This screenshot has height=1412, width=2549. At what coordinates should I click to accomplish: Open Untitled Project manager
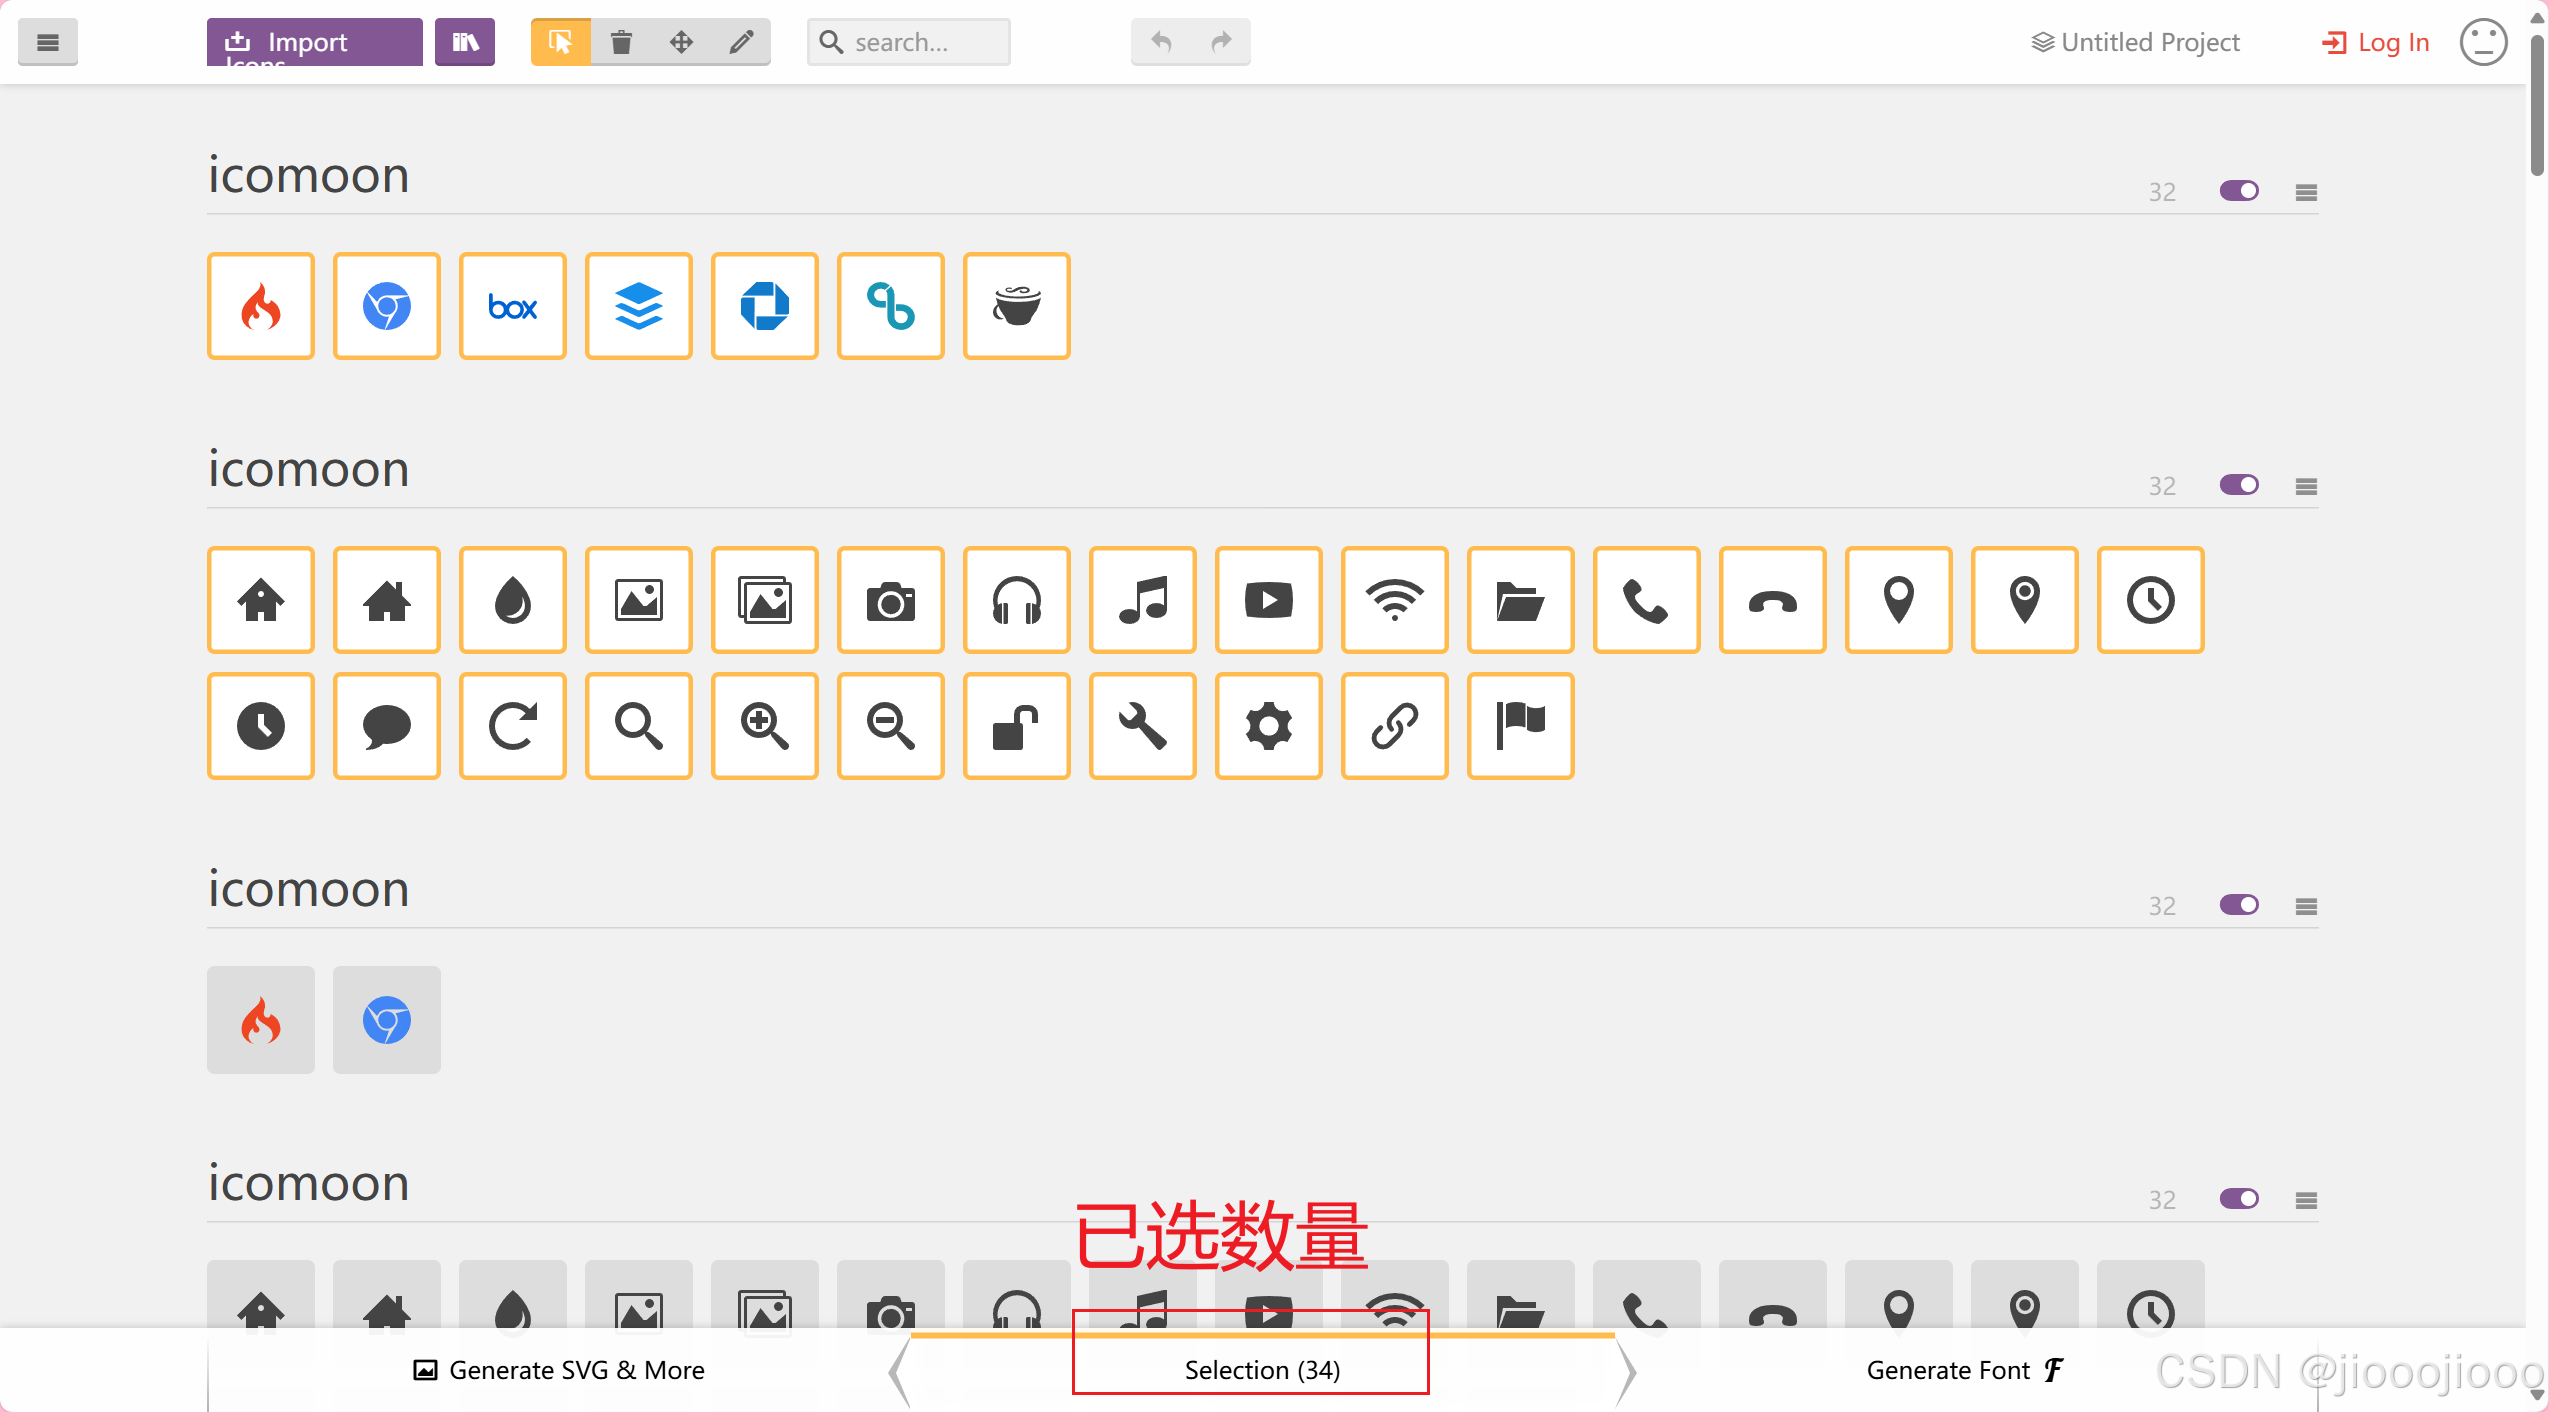tap(2135, 42)
